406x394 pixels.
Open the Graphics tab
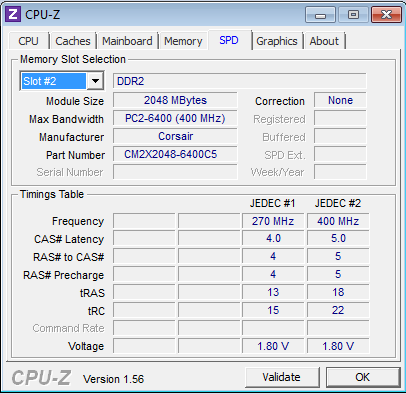click(277, 41)
